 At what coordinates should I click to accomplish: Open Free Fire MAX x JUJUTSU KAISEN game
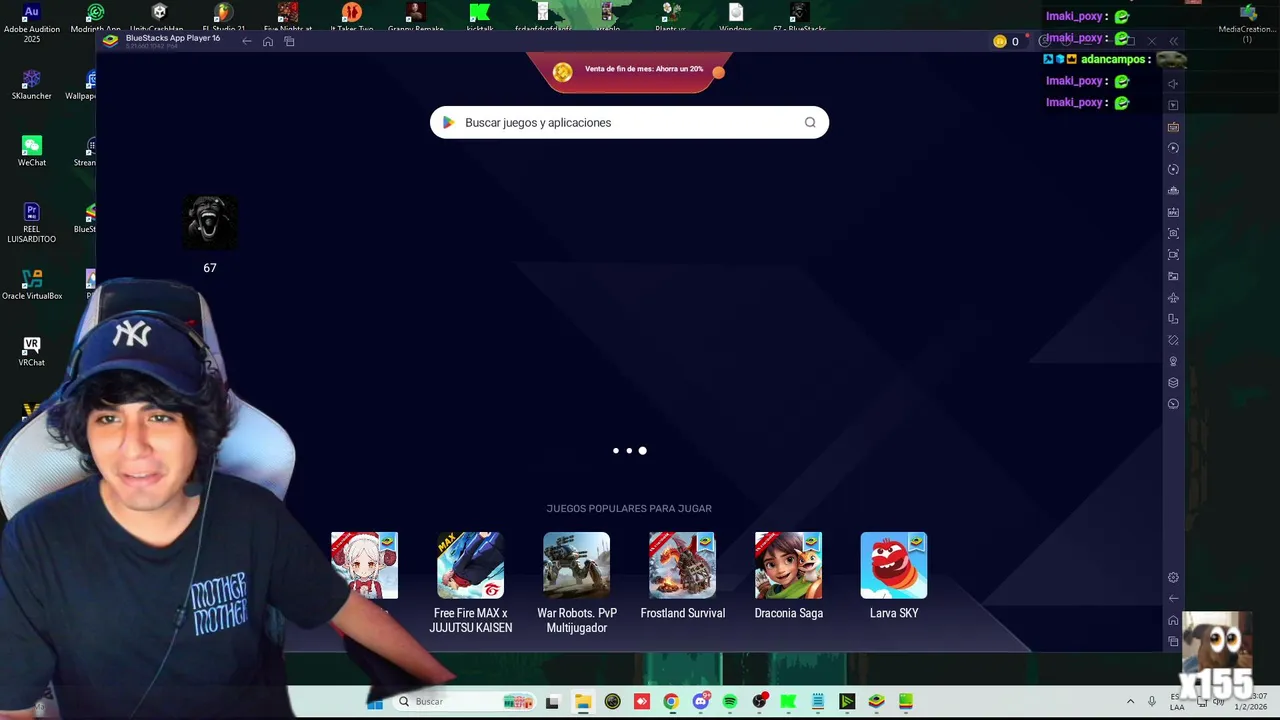click(x=470, y=583)
